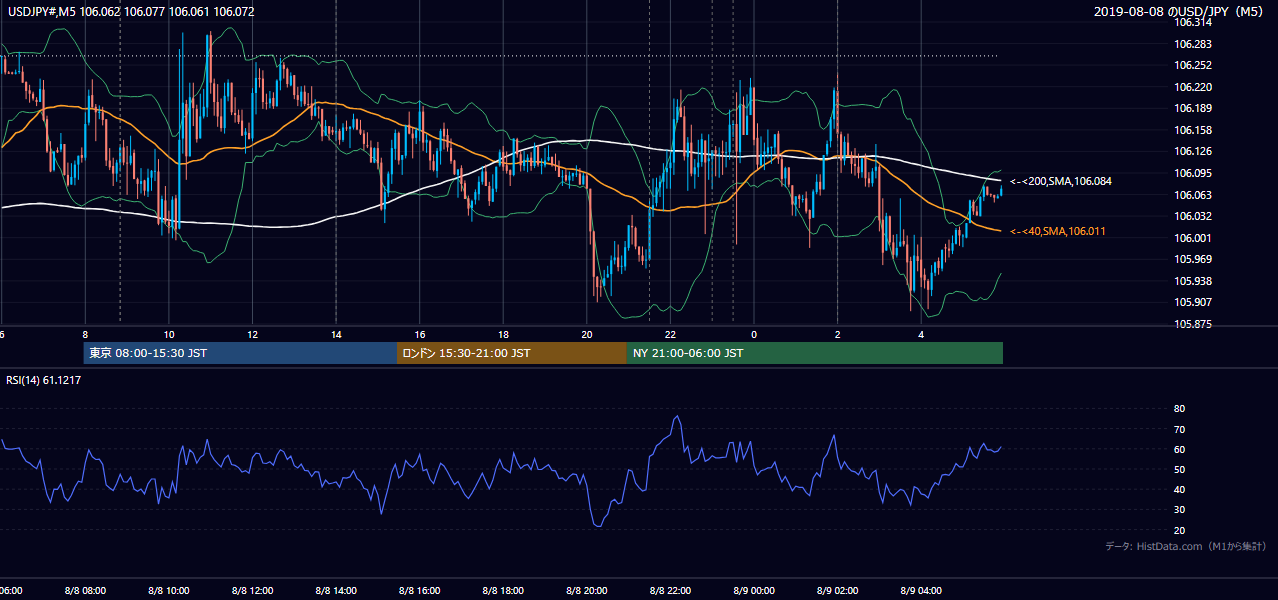Click price level 106.314 on the axis
This screenshot has height=600, width=1278.
[x=1193, y=22]
